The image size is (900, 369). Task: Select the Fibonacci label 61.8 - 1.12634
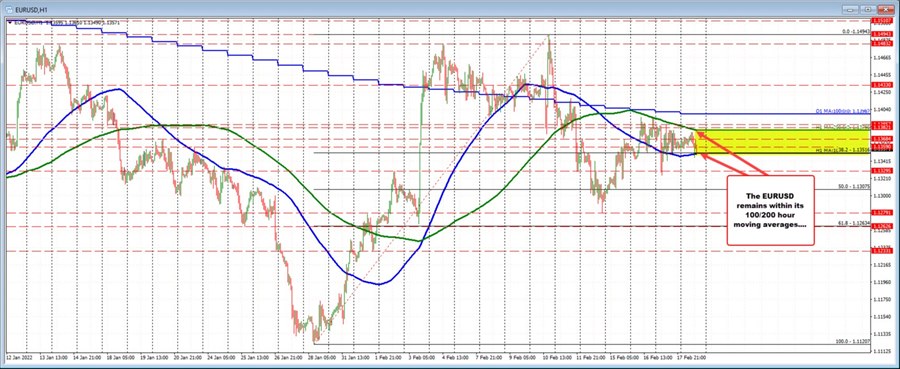pyautogui.click(x=854, y=224)
